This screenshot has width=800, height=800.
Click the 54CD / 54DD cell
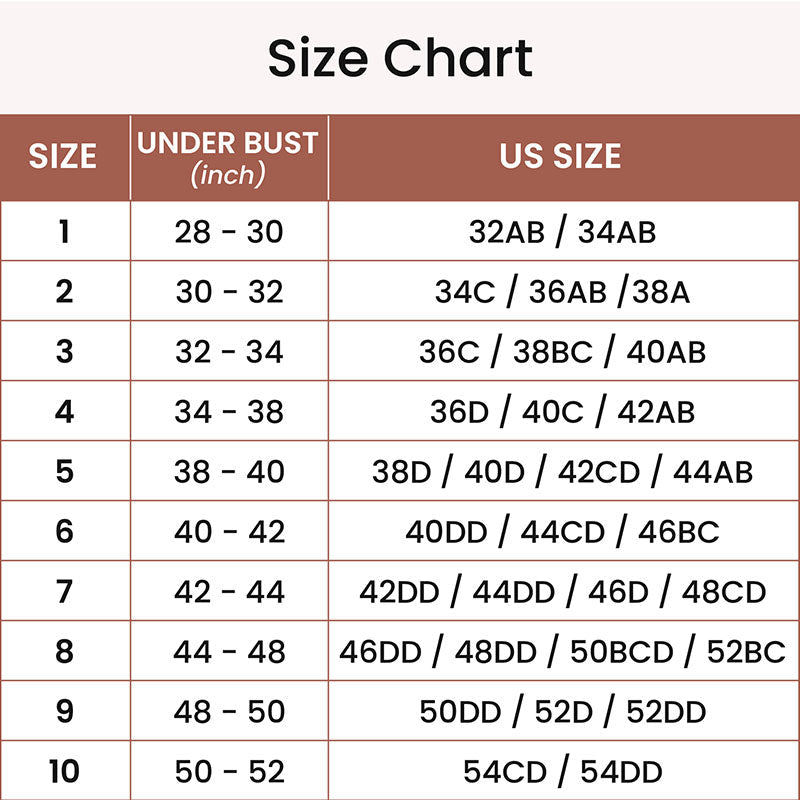tap(562, 772)
